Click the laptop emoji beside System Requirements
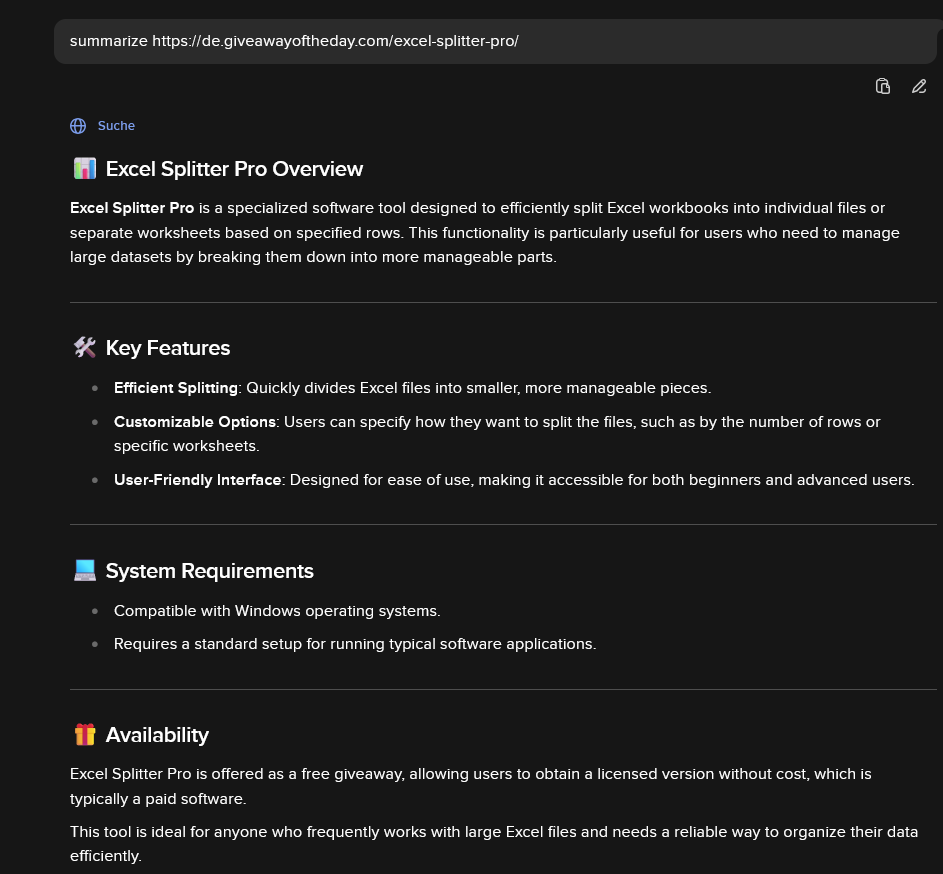Viewport: 943px width, 874px height. [x=85, y=571]
